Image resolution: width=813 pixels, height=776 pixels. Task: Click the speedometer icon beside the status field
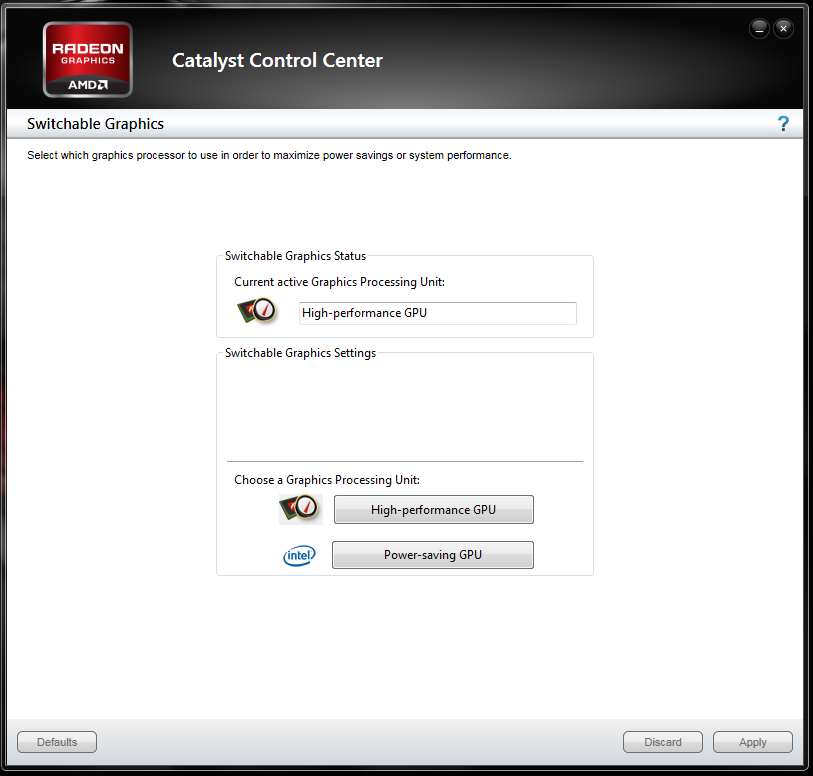(257, 311)
